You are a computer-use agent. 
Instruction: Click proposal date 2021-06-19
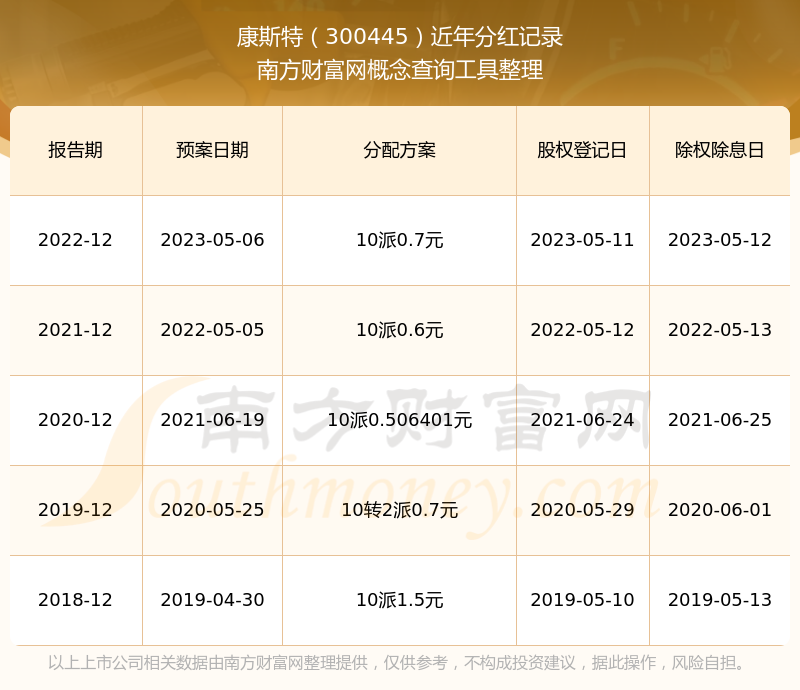pos(212,420)
